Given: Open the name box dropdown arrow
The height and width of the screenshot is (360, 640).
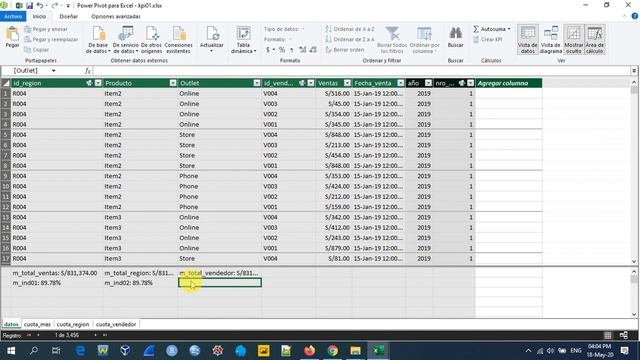Looking at the screenshot, I should click(x=53, y=71).
